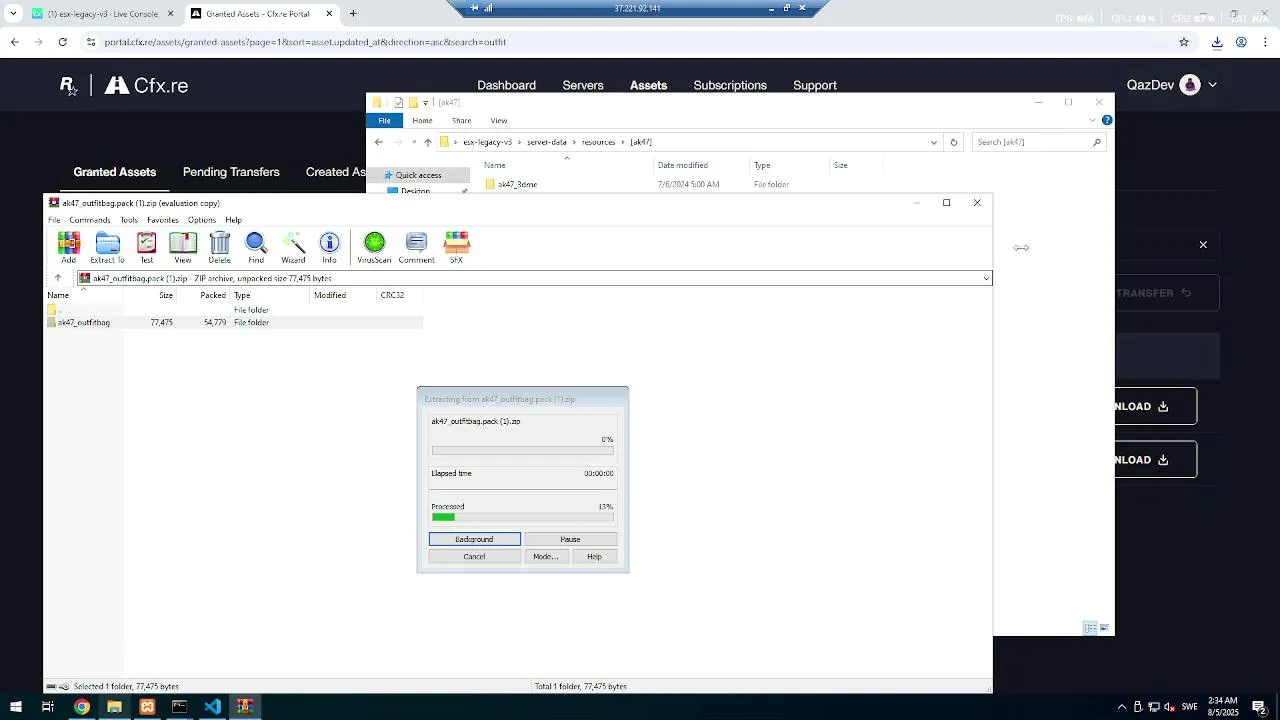Expand the WinRAR path dropdown
Screen dimensions: 1280x720
(x=986, y=278)
